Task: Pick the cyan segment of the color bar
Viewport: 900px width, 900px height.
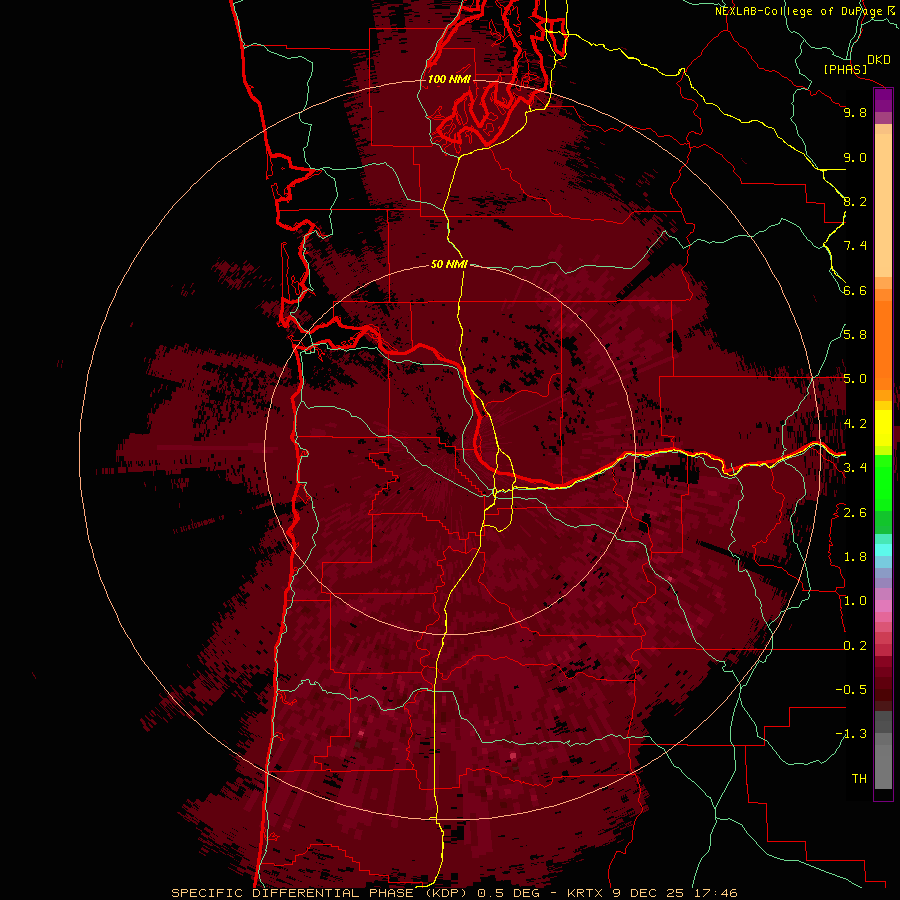Action: pos(883,550)
